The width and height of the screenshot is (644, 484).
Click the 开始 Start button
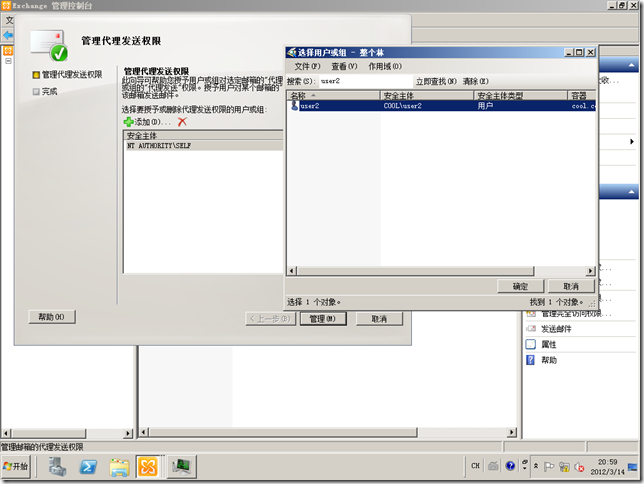[x=17, y=466]
